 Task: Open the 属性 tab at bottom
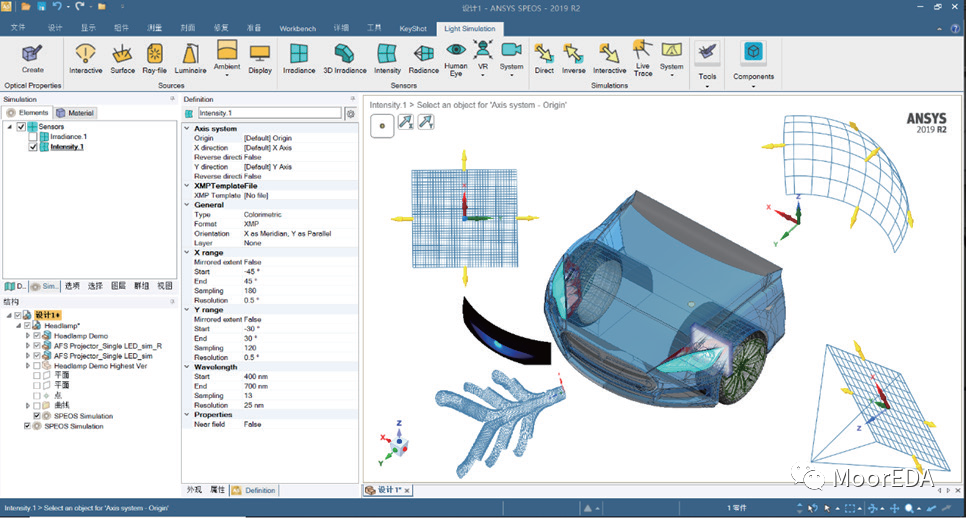pos(217,490)
